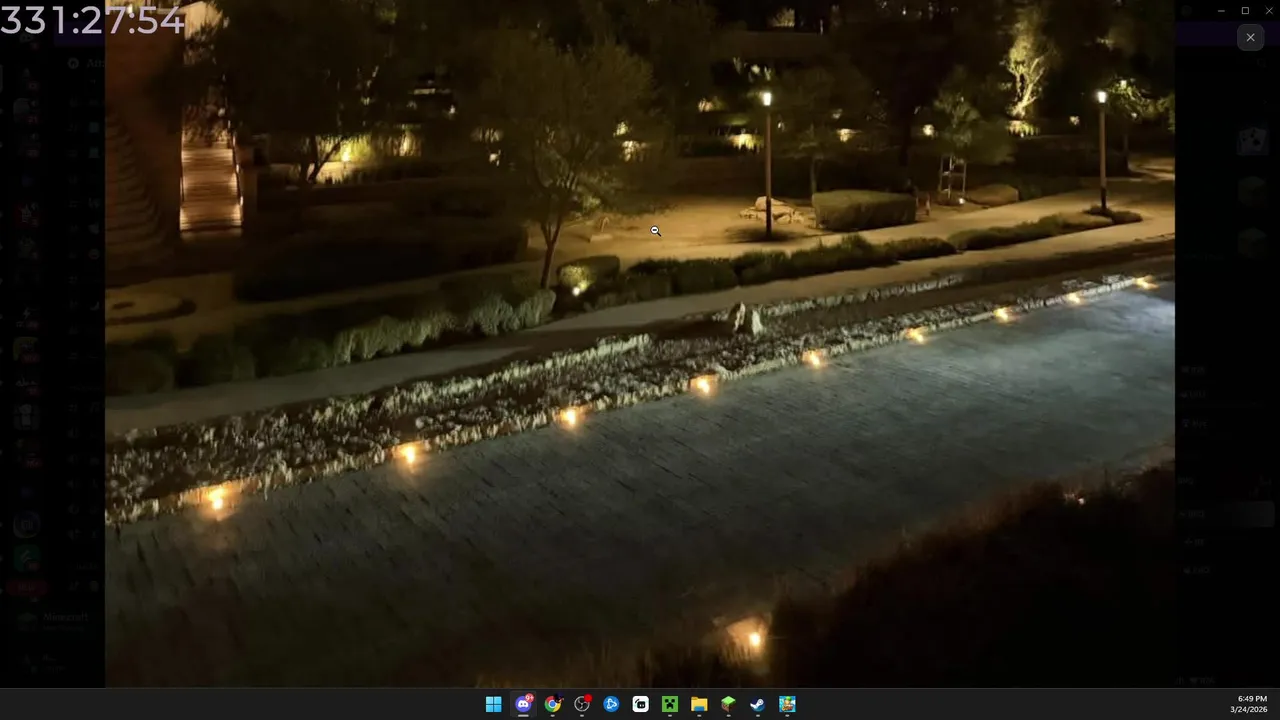Open Minecraft grass block launcher icon
The image size is (1280, 720).
pyautogui.click(x=728, y=704)
